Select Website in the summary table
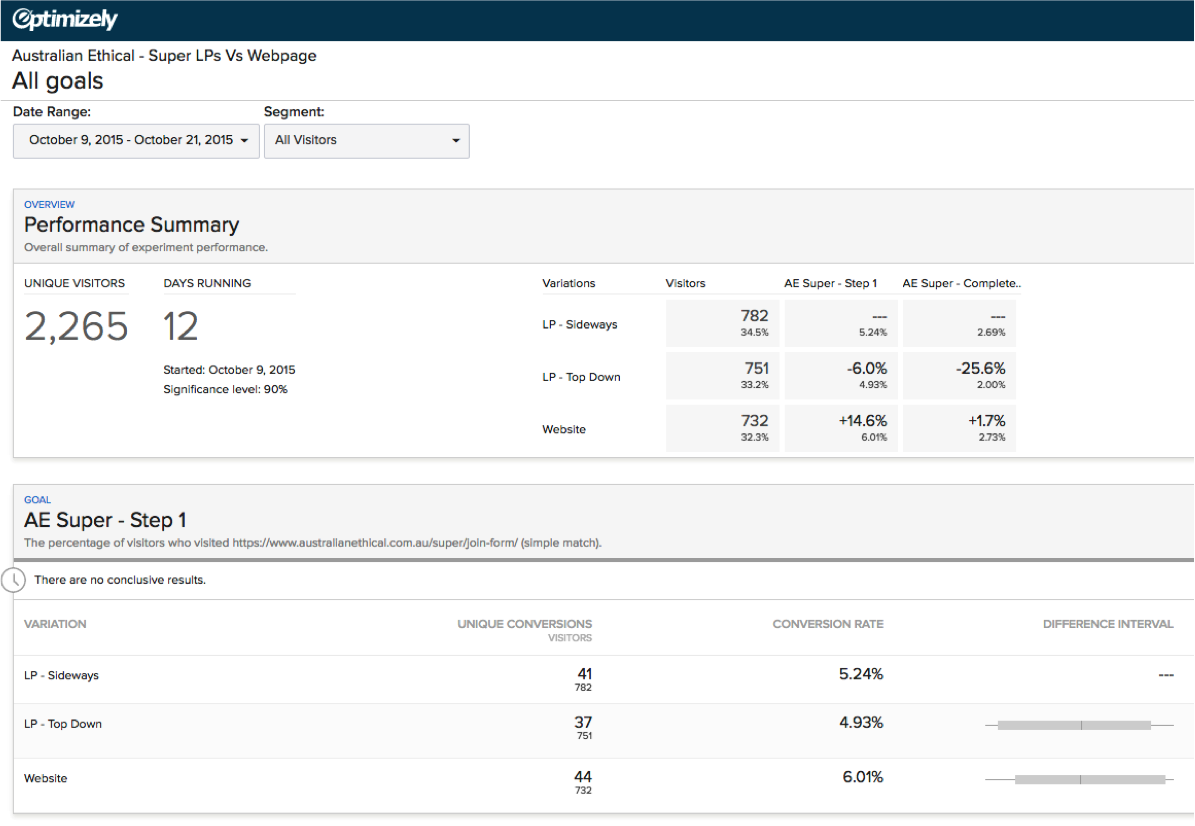This screenshot has width=1195, height=826. [564, 429]
